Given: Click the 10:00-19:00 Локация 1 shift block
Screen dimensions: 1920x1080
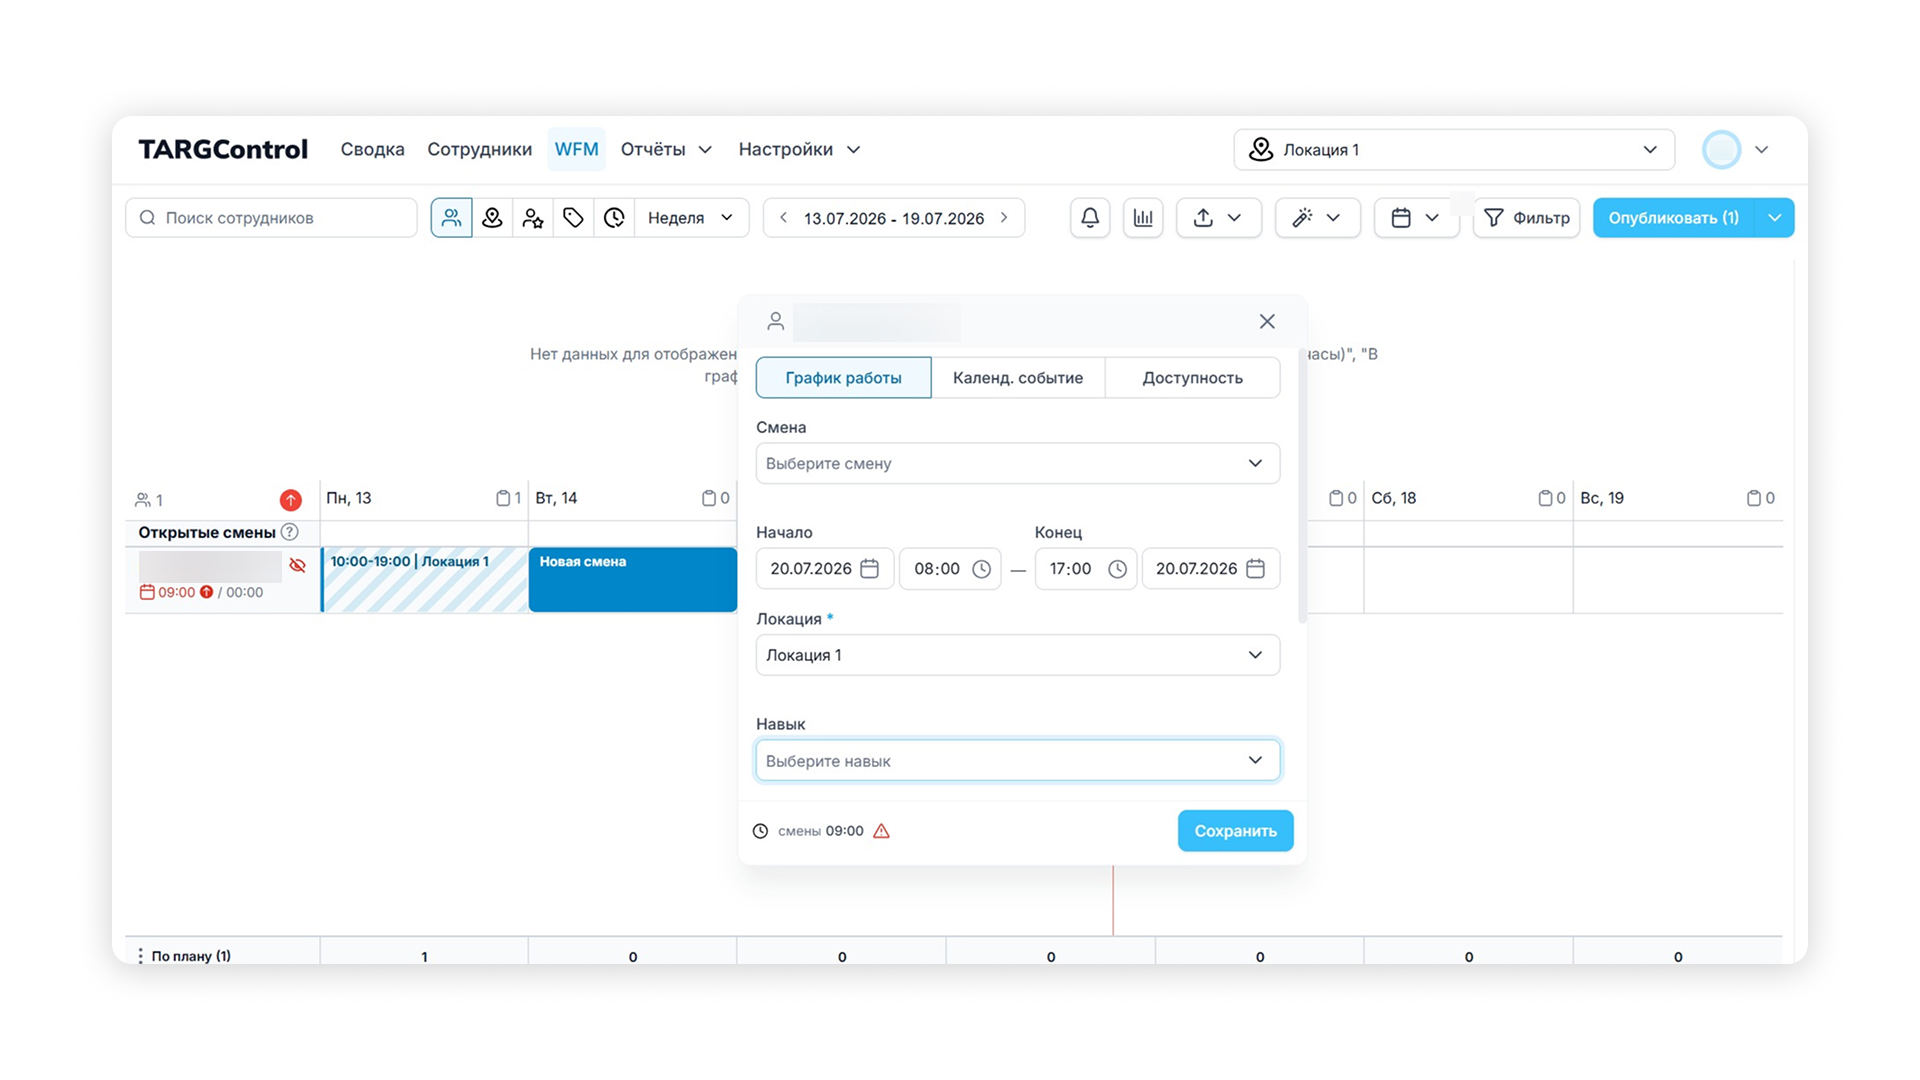Looking at the screenshot, I should pyautogui.click(x=424, y=579).
